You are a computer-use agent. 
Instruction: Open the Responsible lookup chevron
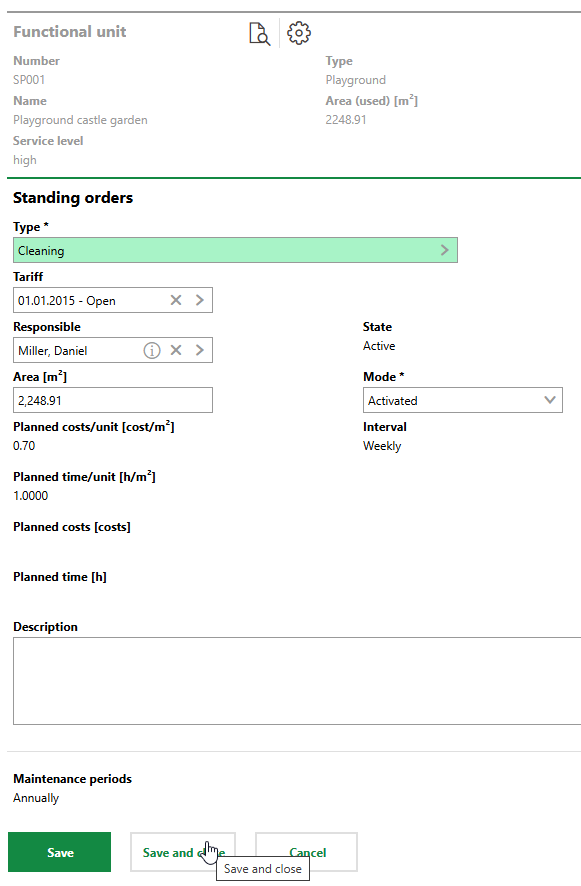[x=197, y=350]
